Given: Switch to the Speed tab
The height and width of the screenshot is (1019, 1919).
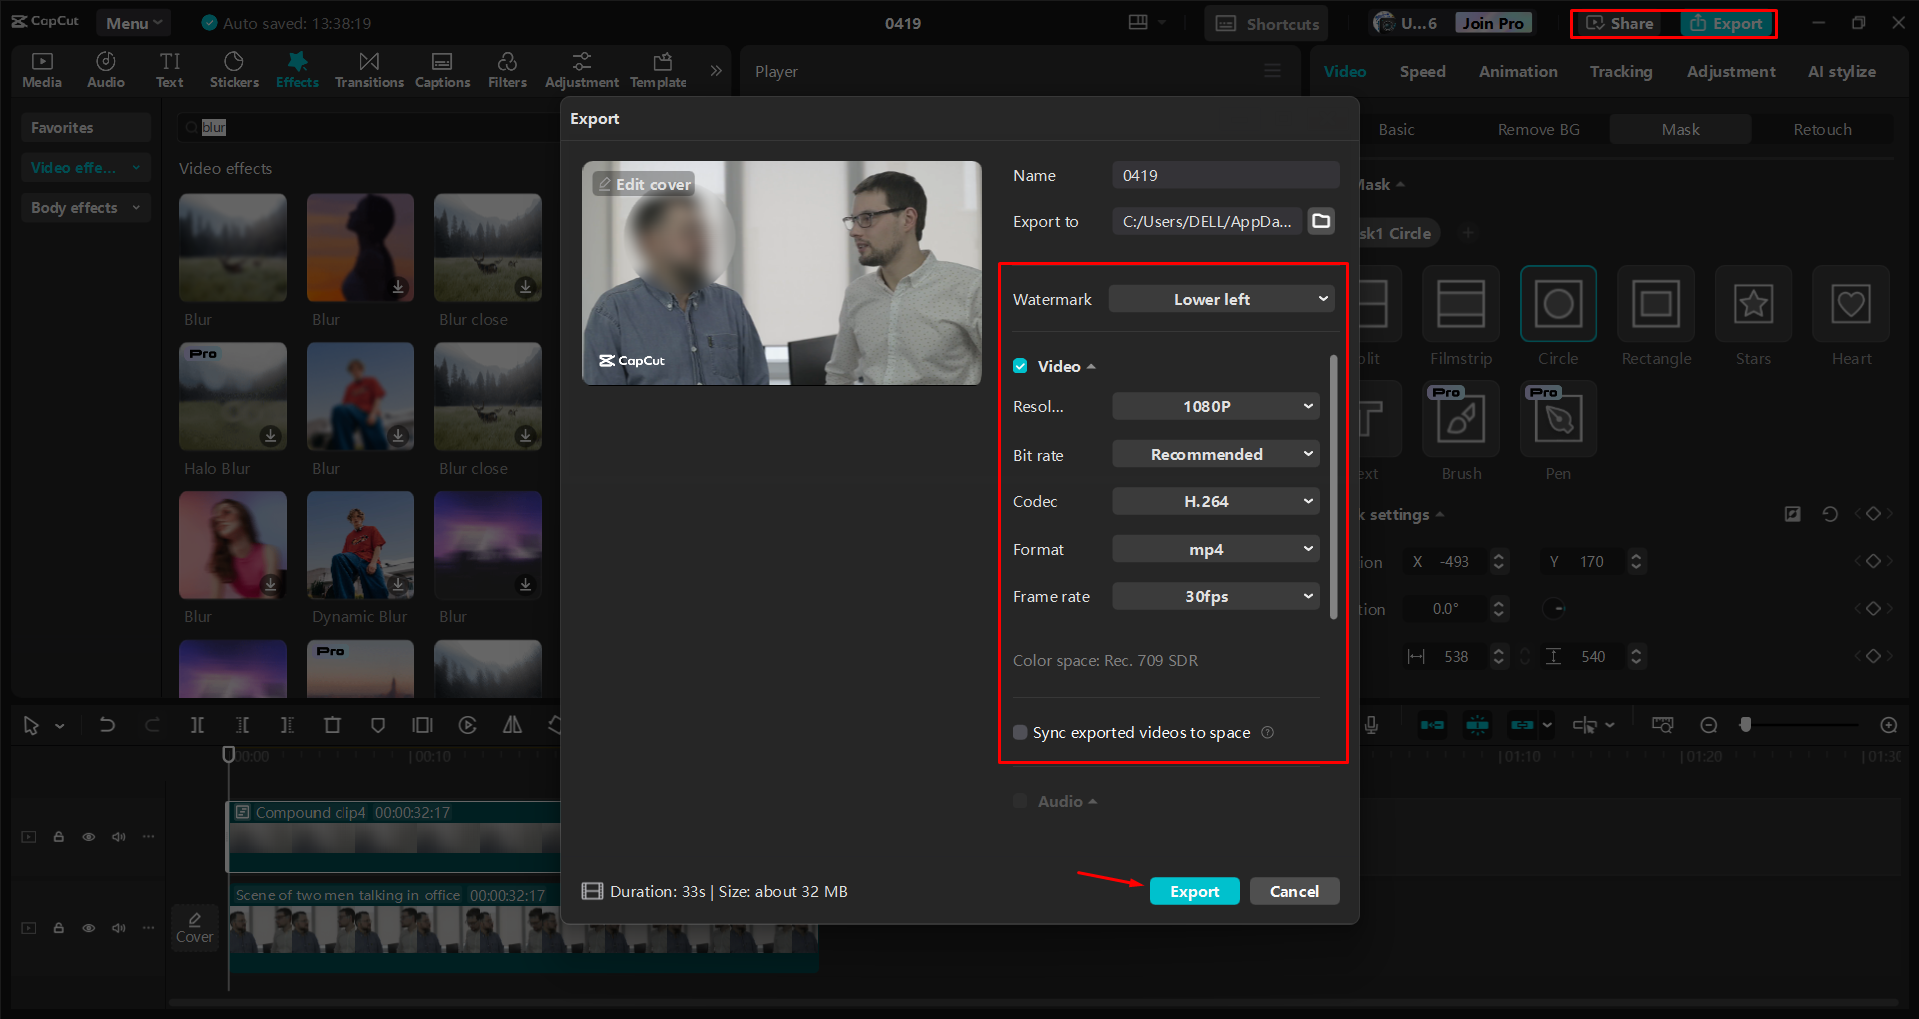Looking at the screenshot, I should click(1422, 72).
